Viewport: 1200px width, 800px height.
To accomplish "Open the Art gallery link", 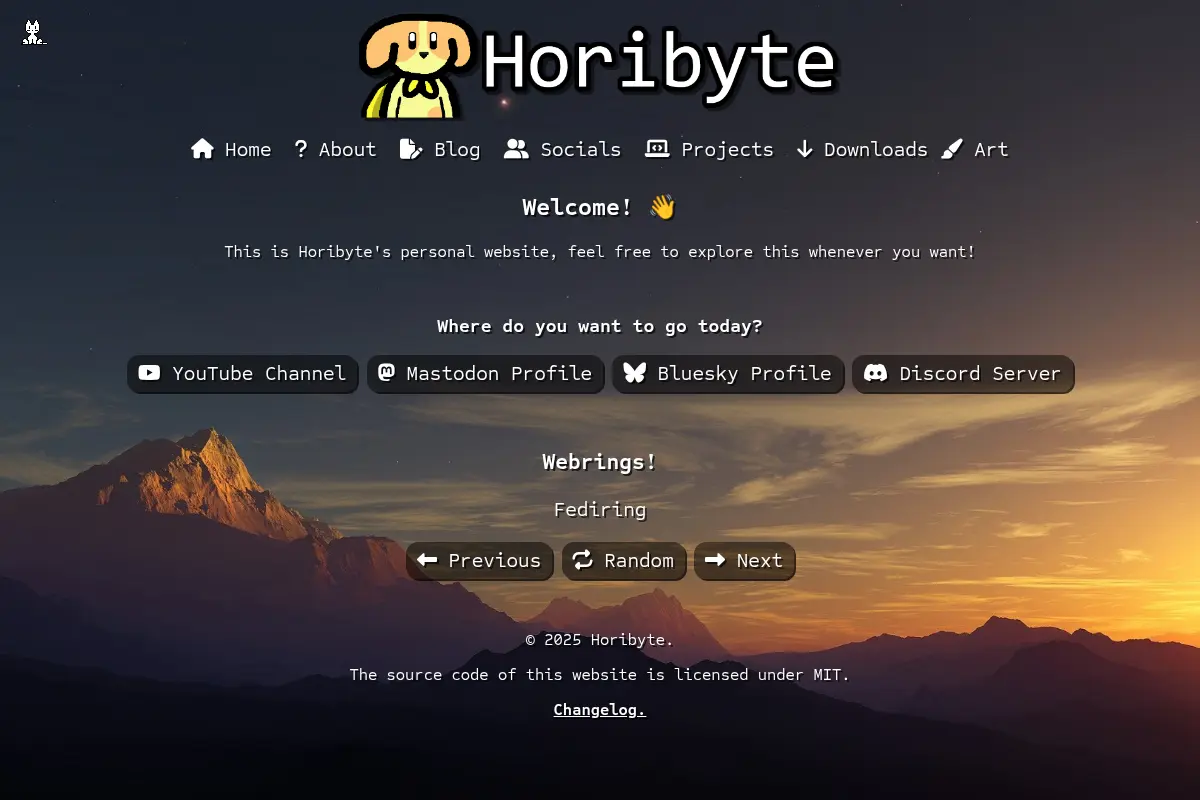I will click(x=975, y=149).
